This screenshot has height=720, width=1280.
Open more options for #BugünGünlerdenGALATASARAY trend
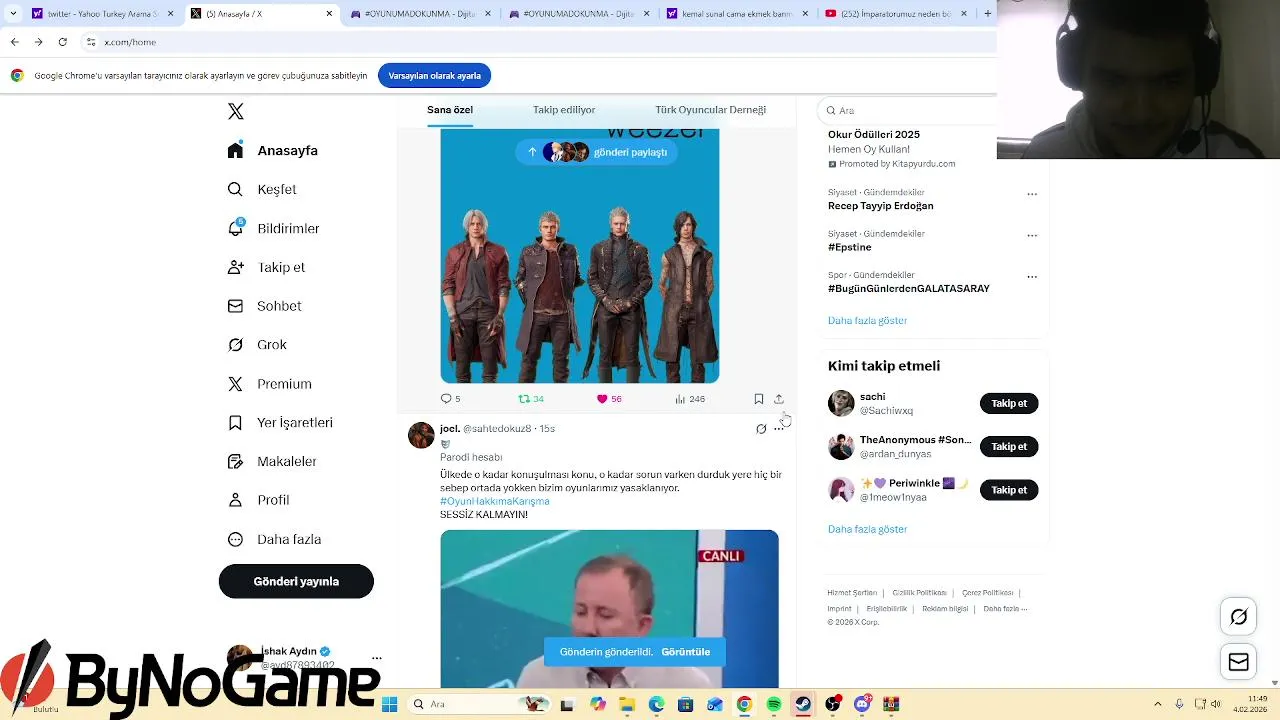click(1032, 276)
